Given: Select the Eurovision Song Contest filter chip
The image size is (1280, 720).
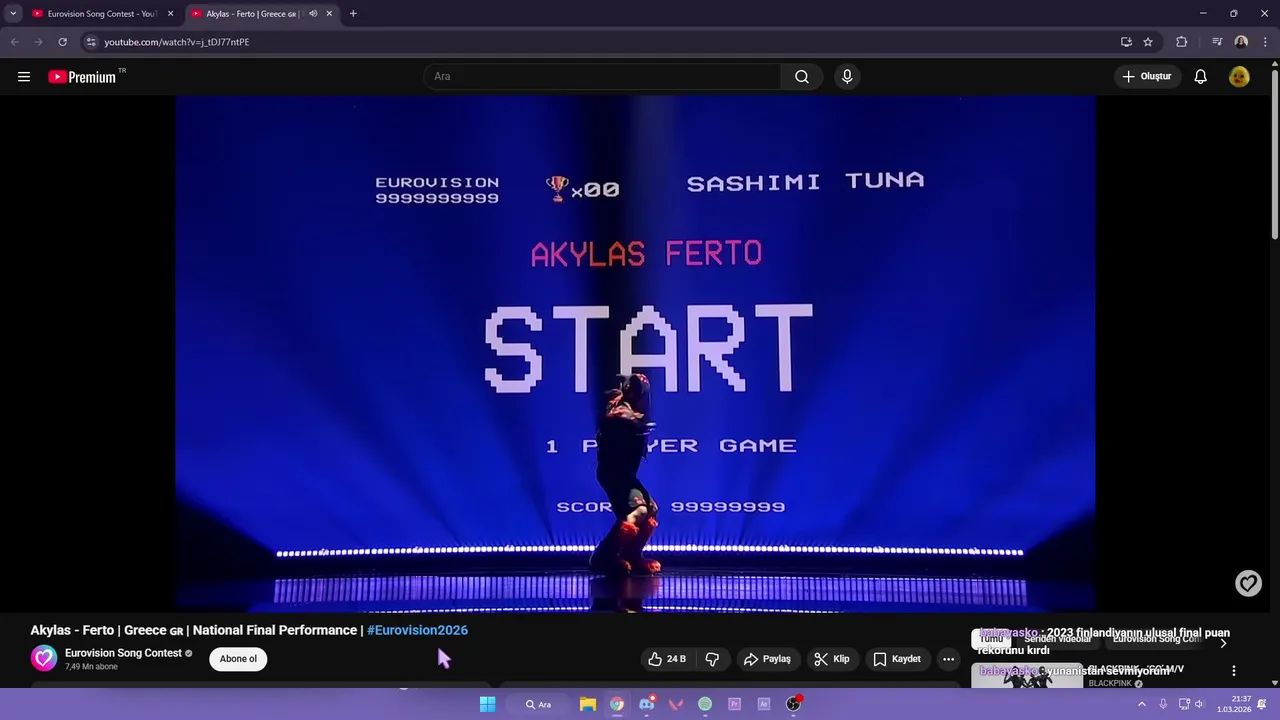Looking at the screenshot, I should pos(1155,639).
